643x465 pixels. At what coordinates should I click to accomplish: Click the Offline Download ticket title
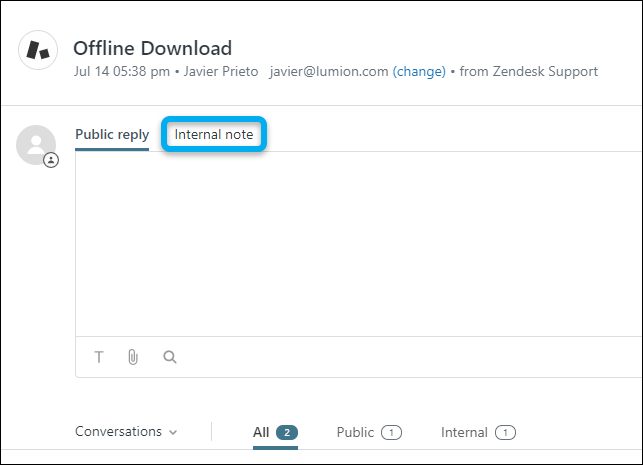click(x=152, y=47)
